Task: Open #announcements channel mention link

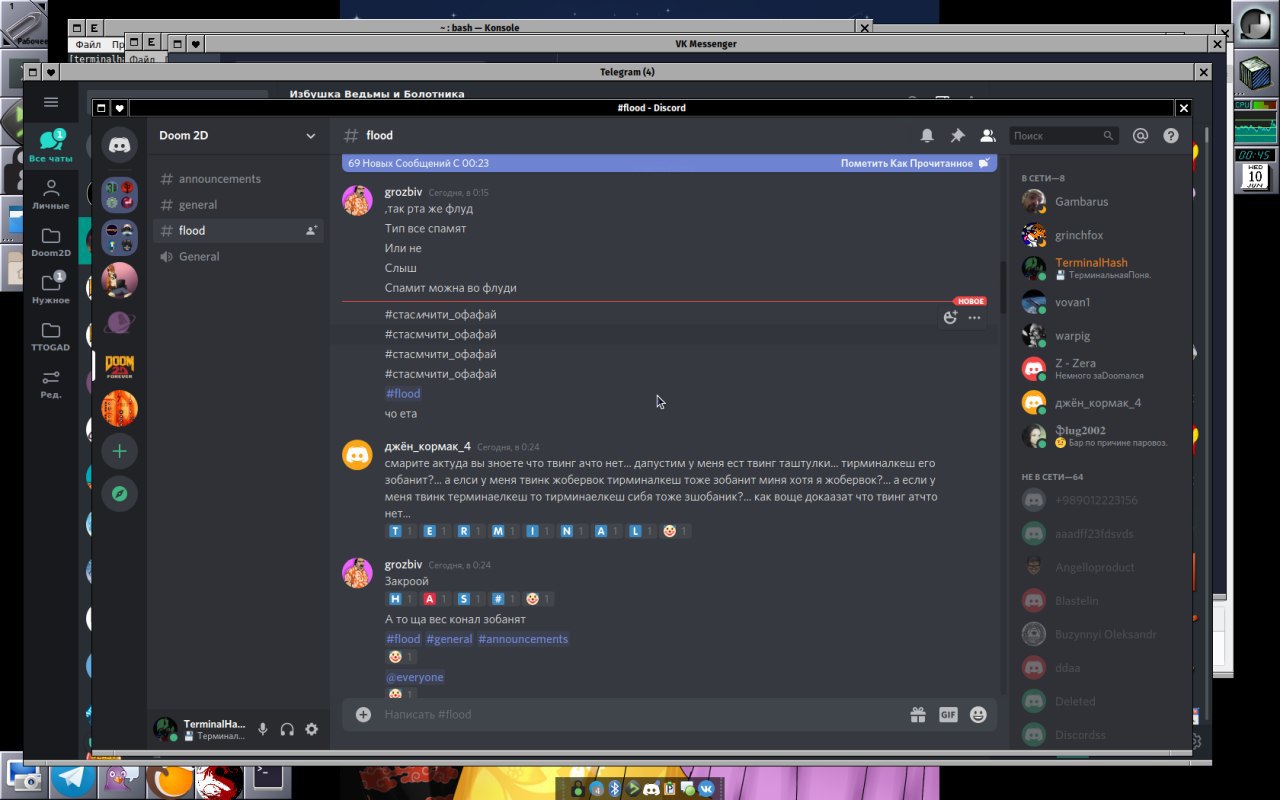Action: click(x=523, y=639)
